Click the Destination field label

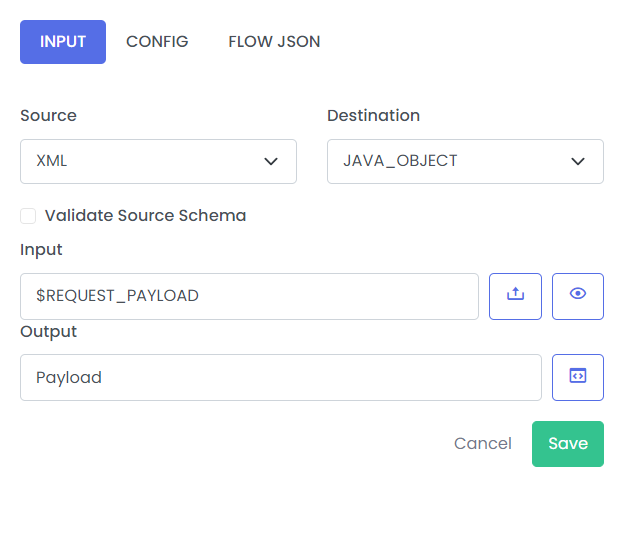tap(373, 116)
